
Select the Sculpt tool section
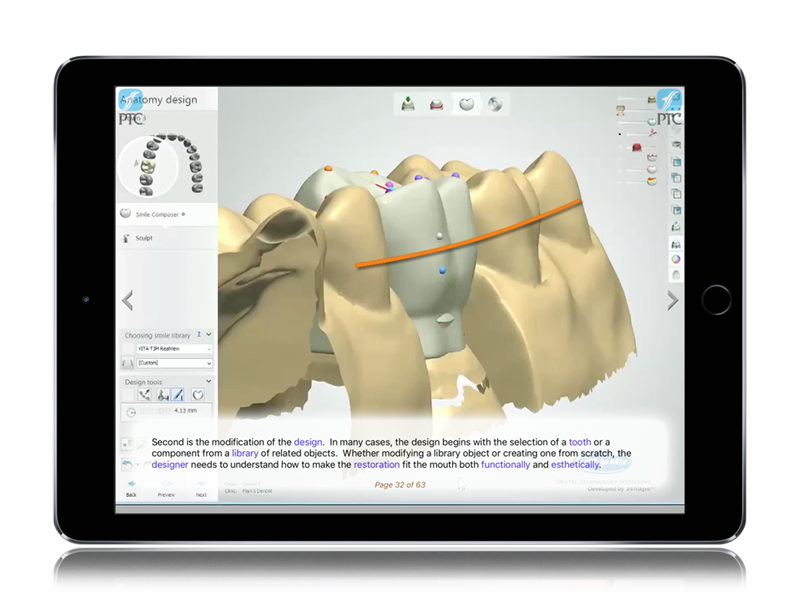click(x=144, y=238)
